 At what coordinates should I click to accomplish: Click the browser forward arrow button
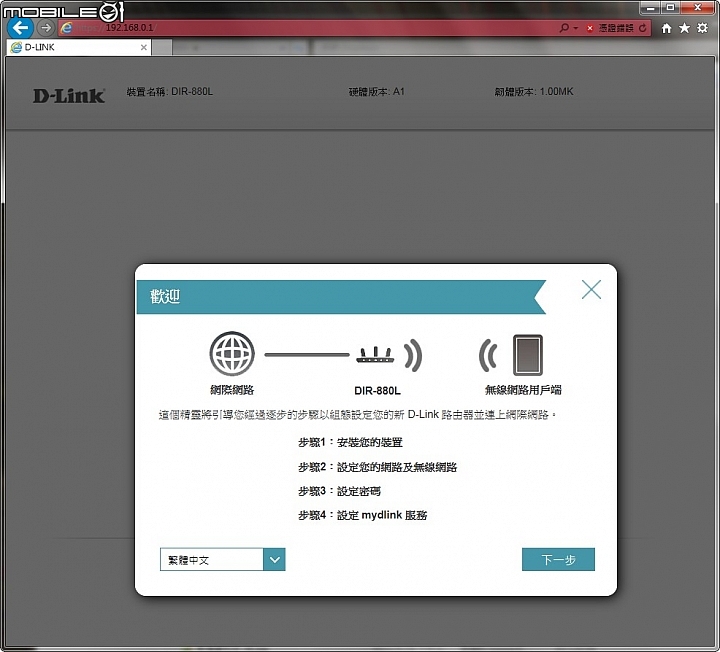tap(45, 28)
